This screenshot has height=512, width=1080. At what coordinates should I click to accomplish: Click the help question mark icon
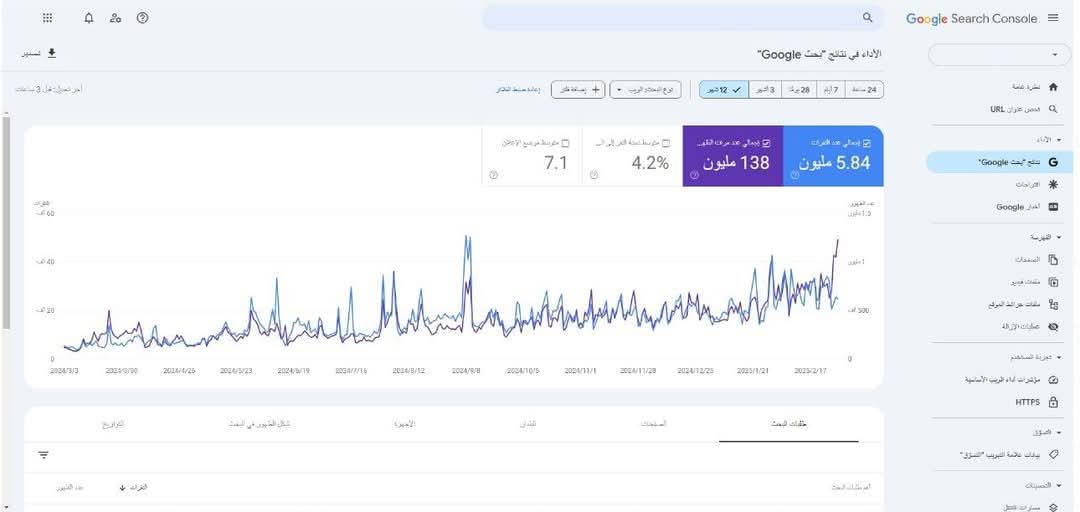click(142, 18)
